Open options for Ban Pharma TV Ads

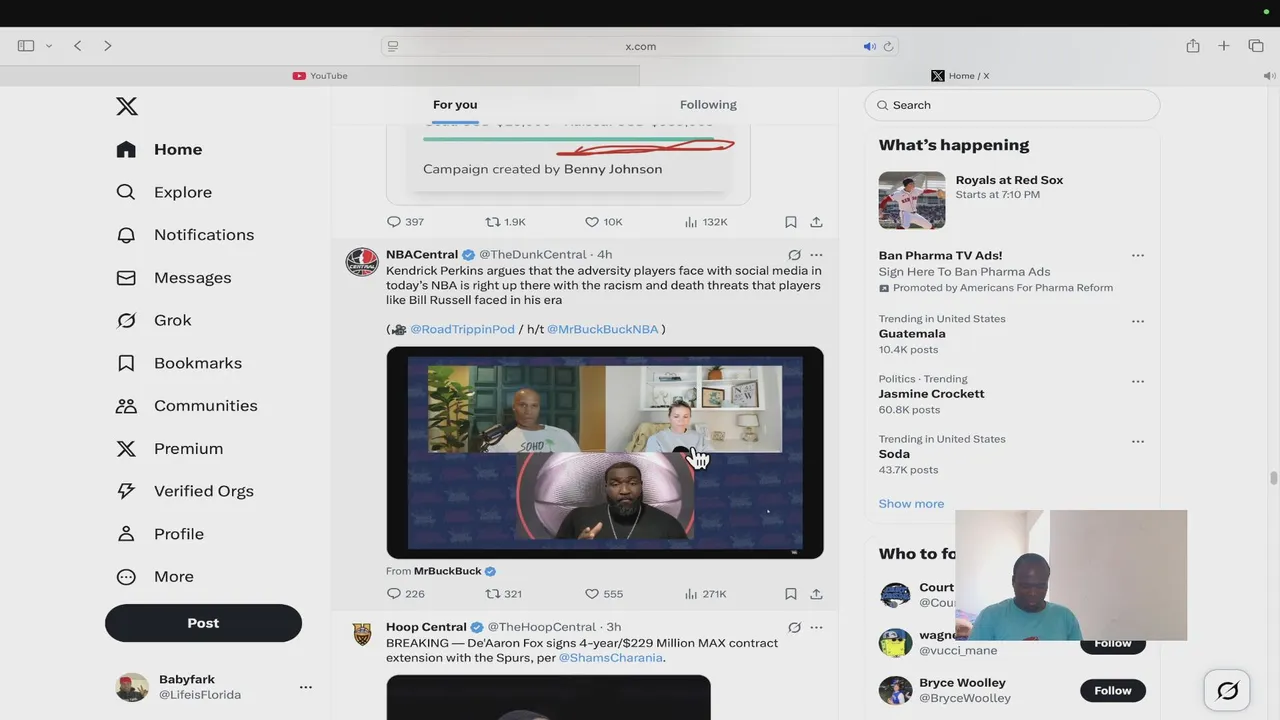point(1137,256)
